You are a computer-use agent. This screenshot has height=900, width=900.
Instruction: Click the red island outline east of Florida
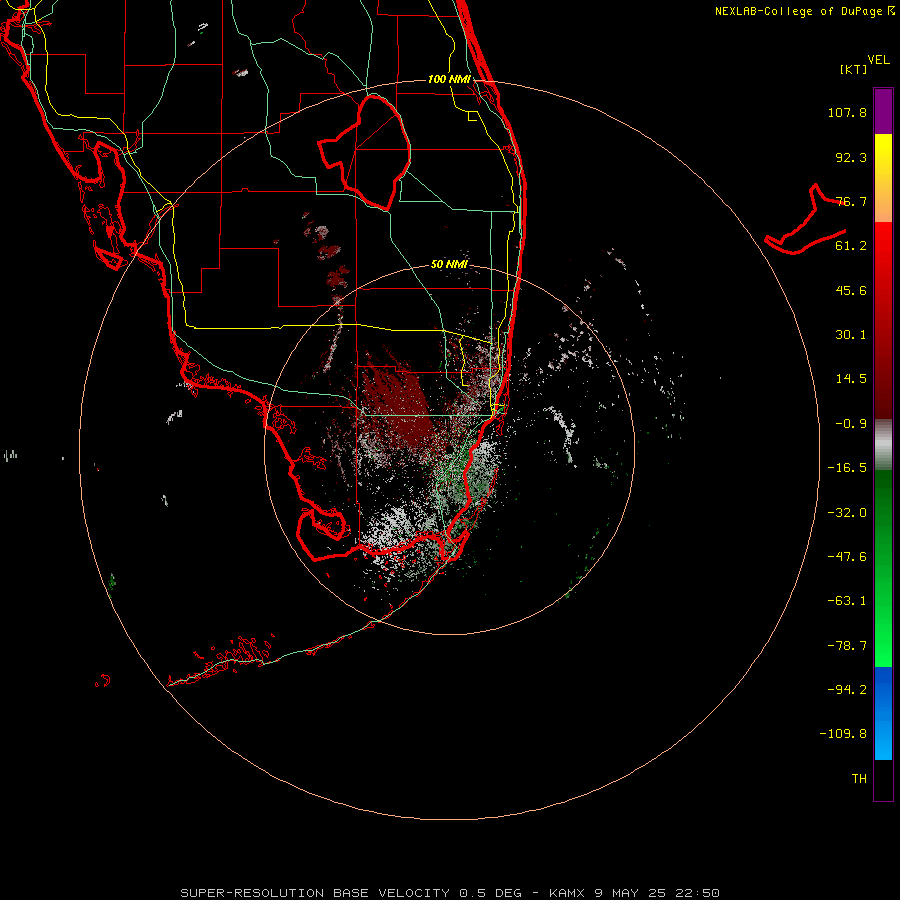tap(805, 219)
